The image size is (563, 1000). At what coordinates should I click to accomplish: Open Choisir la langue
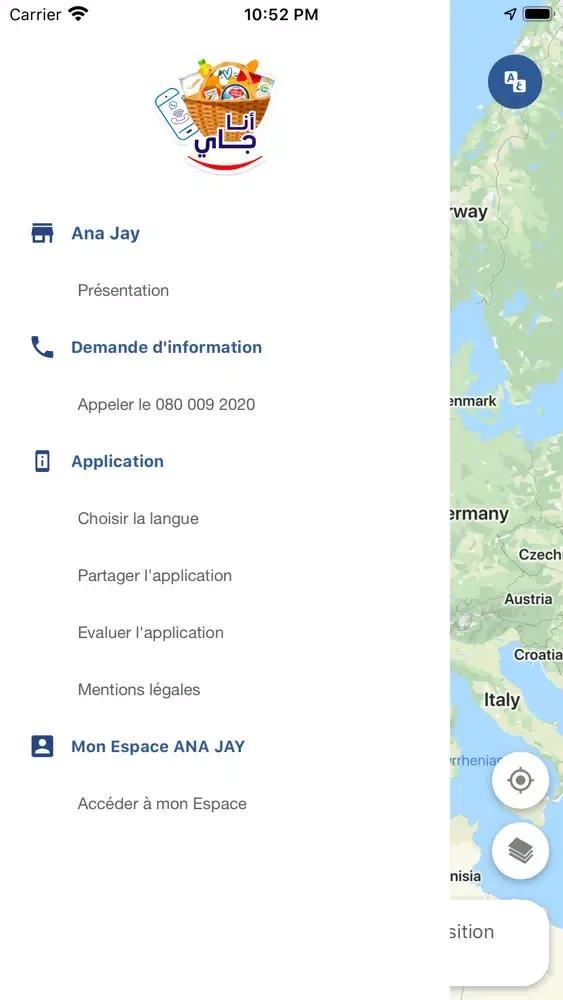pos(138,518)
